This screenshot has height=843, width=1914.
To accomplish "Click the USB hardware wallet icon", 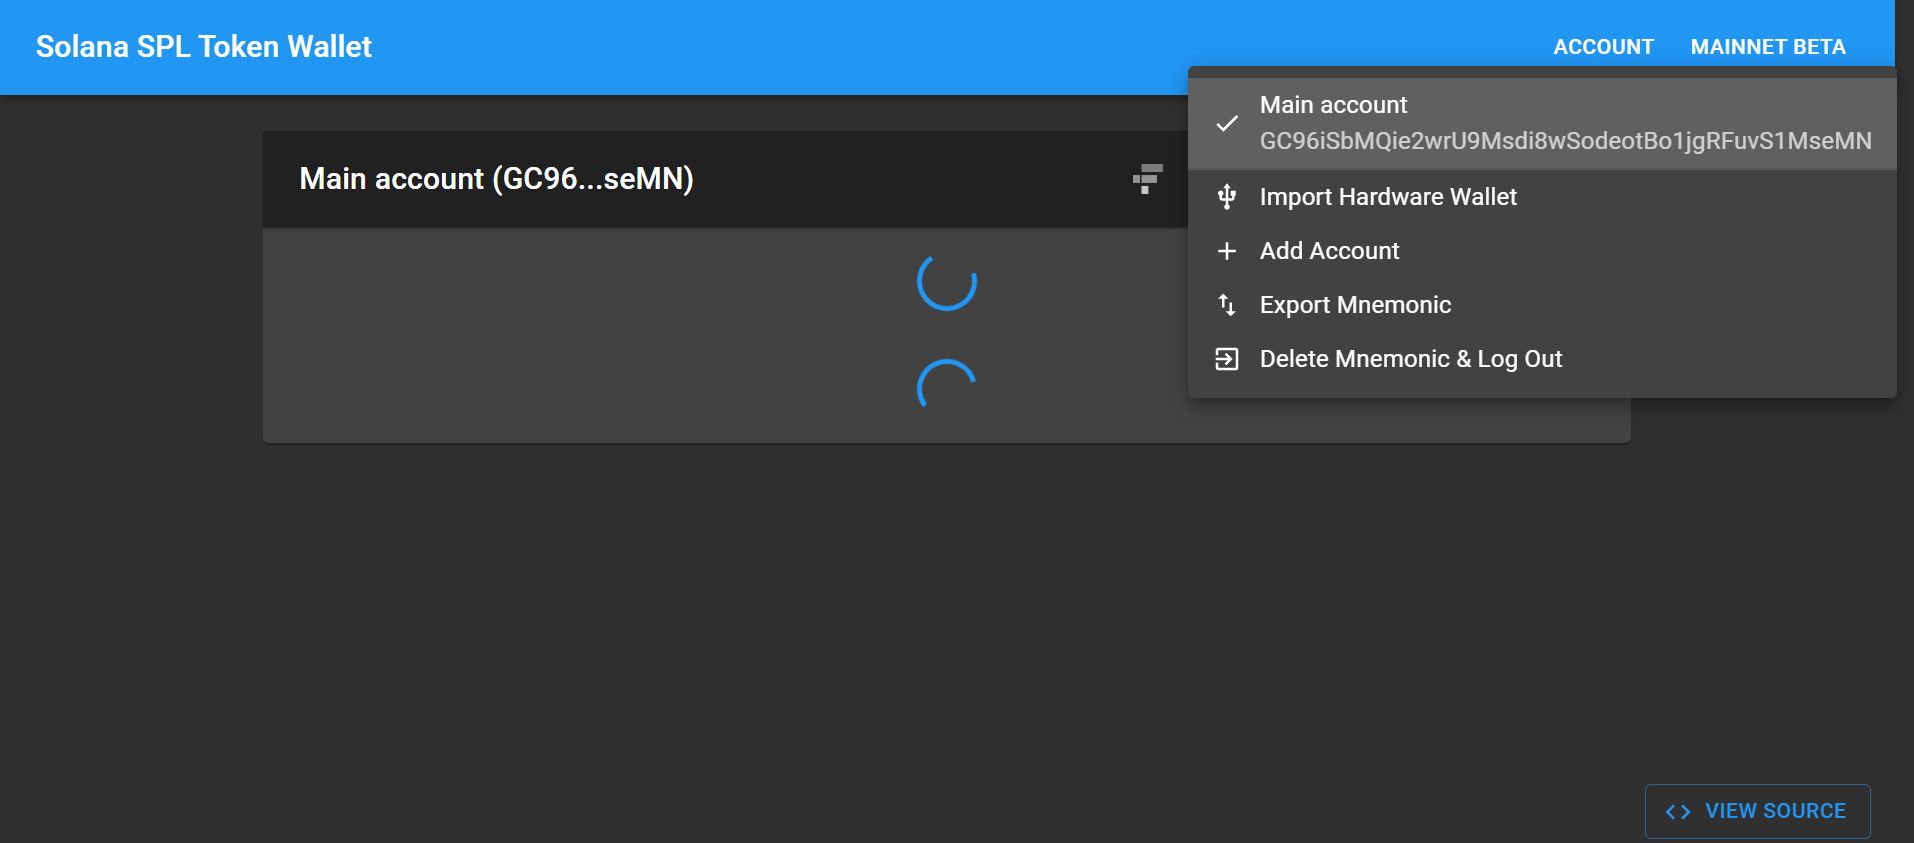I will pos(1227,197).
